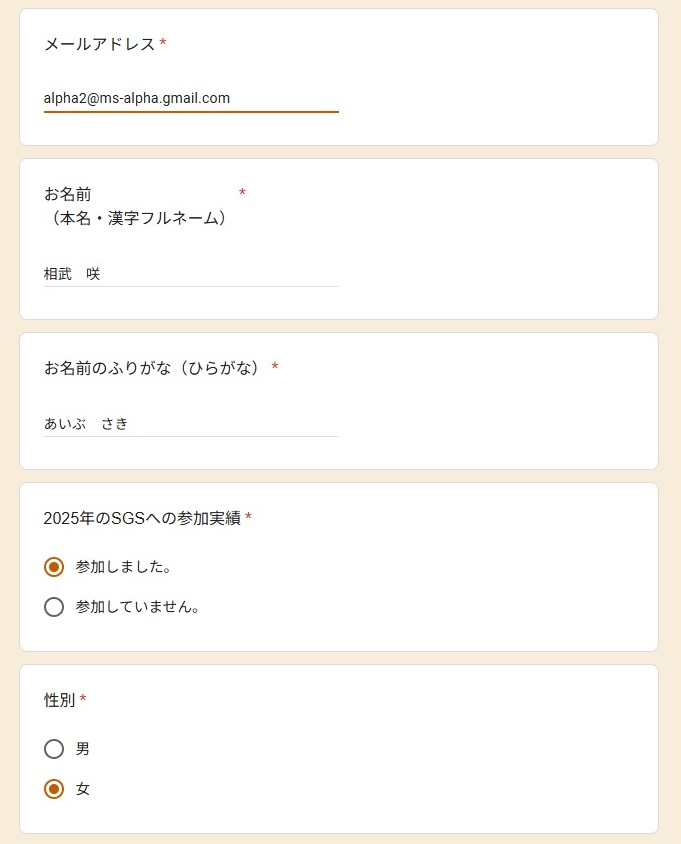Click the 2025年のSGSへの参加実績 question title
This screenshot has width=681, height=844.
pos(142,518)
